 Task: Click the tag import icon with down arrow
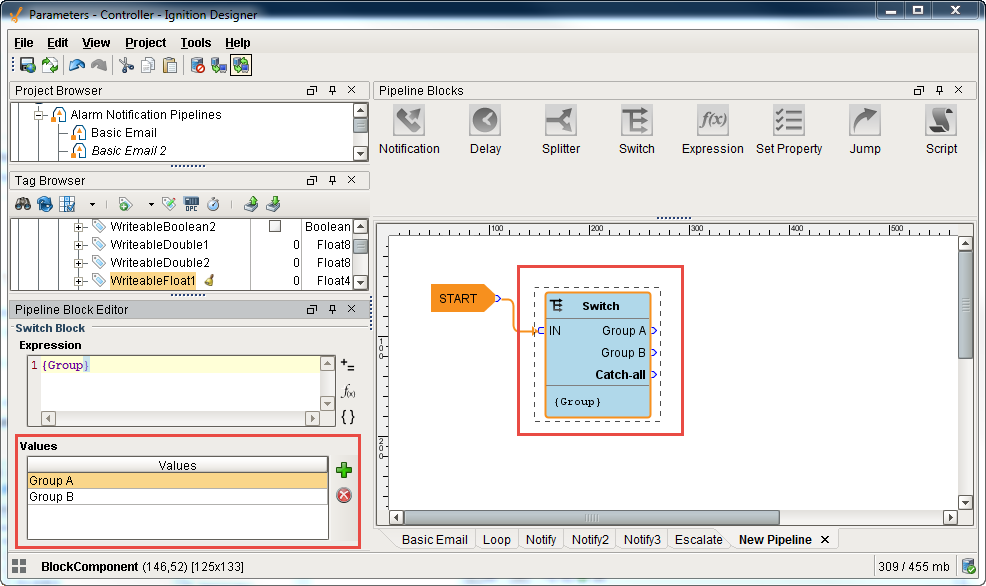(x=273, y=204)
